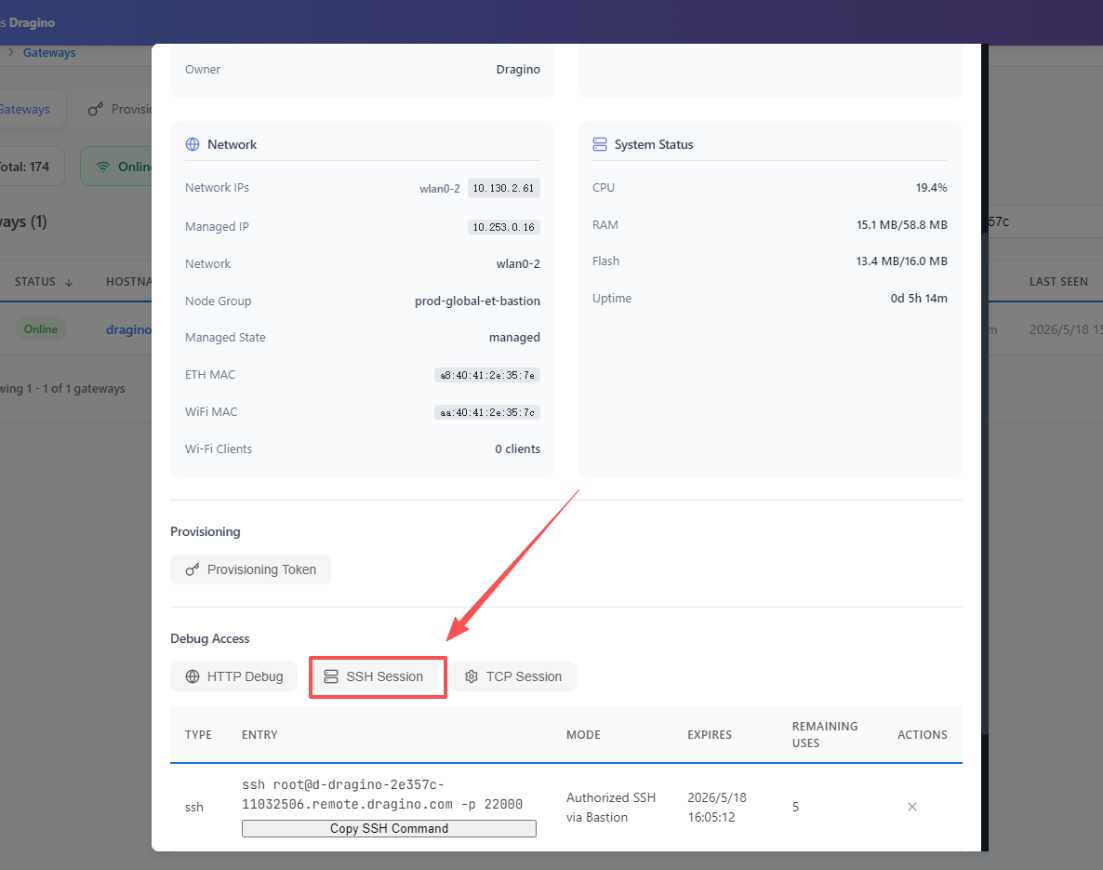
Task: Click the Node Group value prod-global-et-bastion
Action: coord(477,301)
